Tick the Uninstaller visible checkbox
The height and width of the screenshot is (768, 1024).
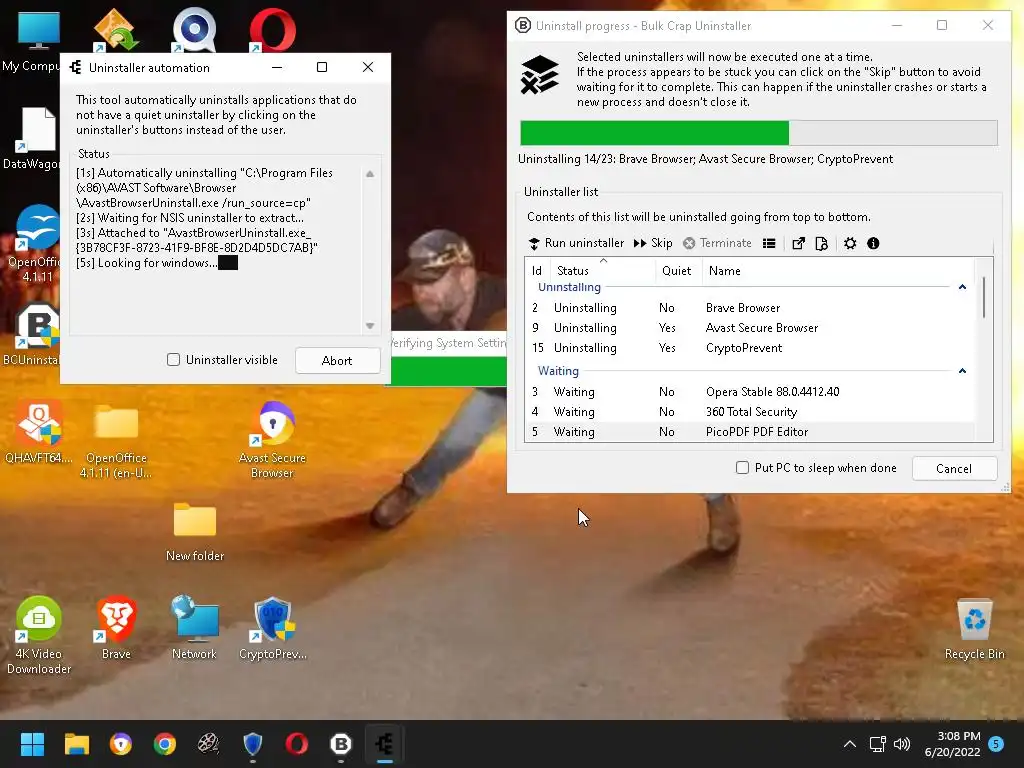173,360
